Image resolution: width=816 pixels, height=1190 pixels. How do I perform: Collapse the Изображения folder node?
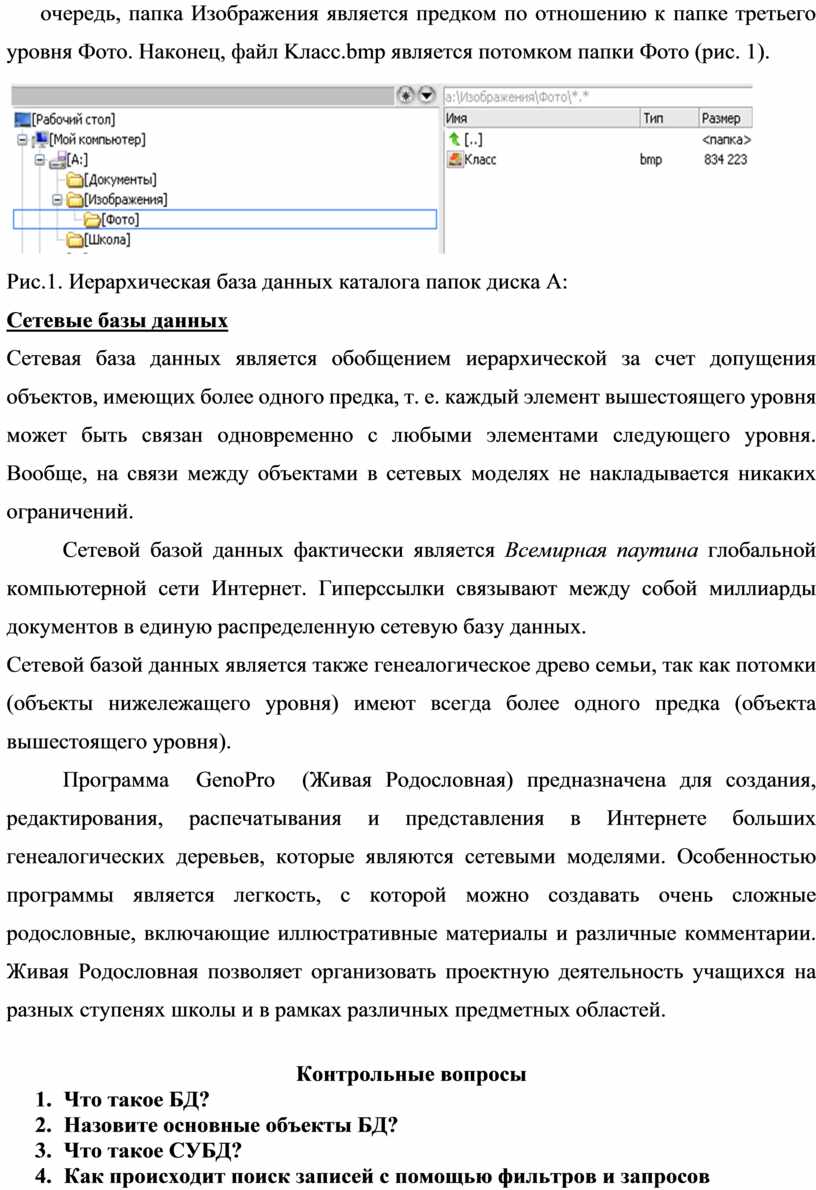click(x=56, y=200)
